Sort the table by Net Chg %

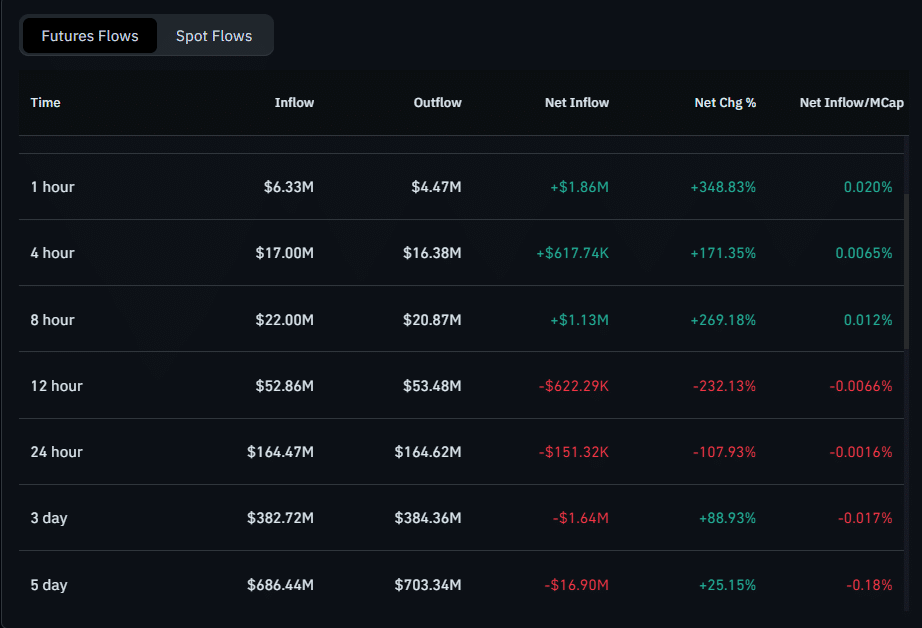pyautogui.click(x=725, y=102)
